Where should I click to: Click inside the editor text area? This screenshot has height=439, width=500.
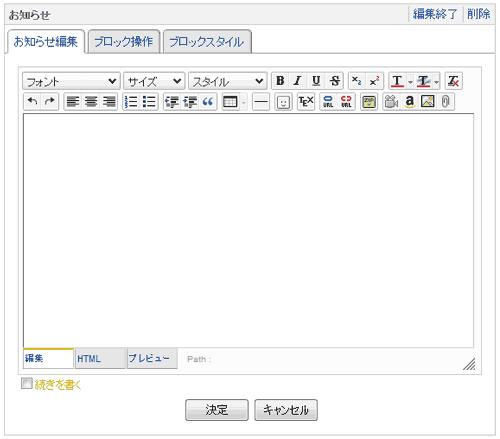pos(248,231)
